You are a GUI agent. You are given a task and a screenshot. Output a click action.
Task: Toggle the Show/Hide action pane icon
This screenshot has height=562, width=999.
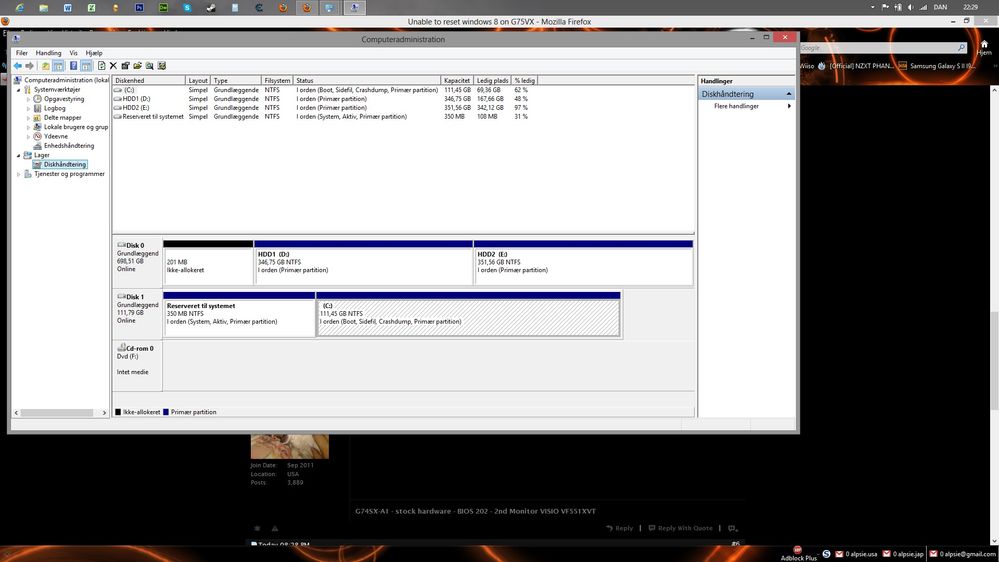tap(86, 66)
